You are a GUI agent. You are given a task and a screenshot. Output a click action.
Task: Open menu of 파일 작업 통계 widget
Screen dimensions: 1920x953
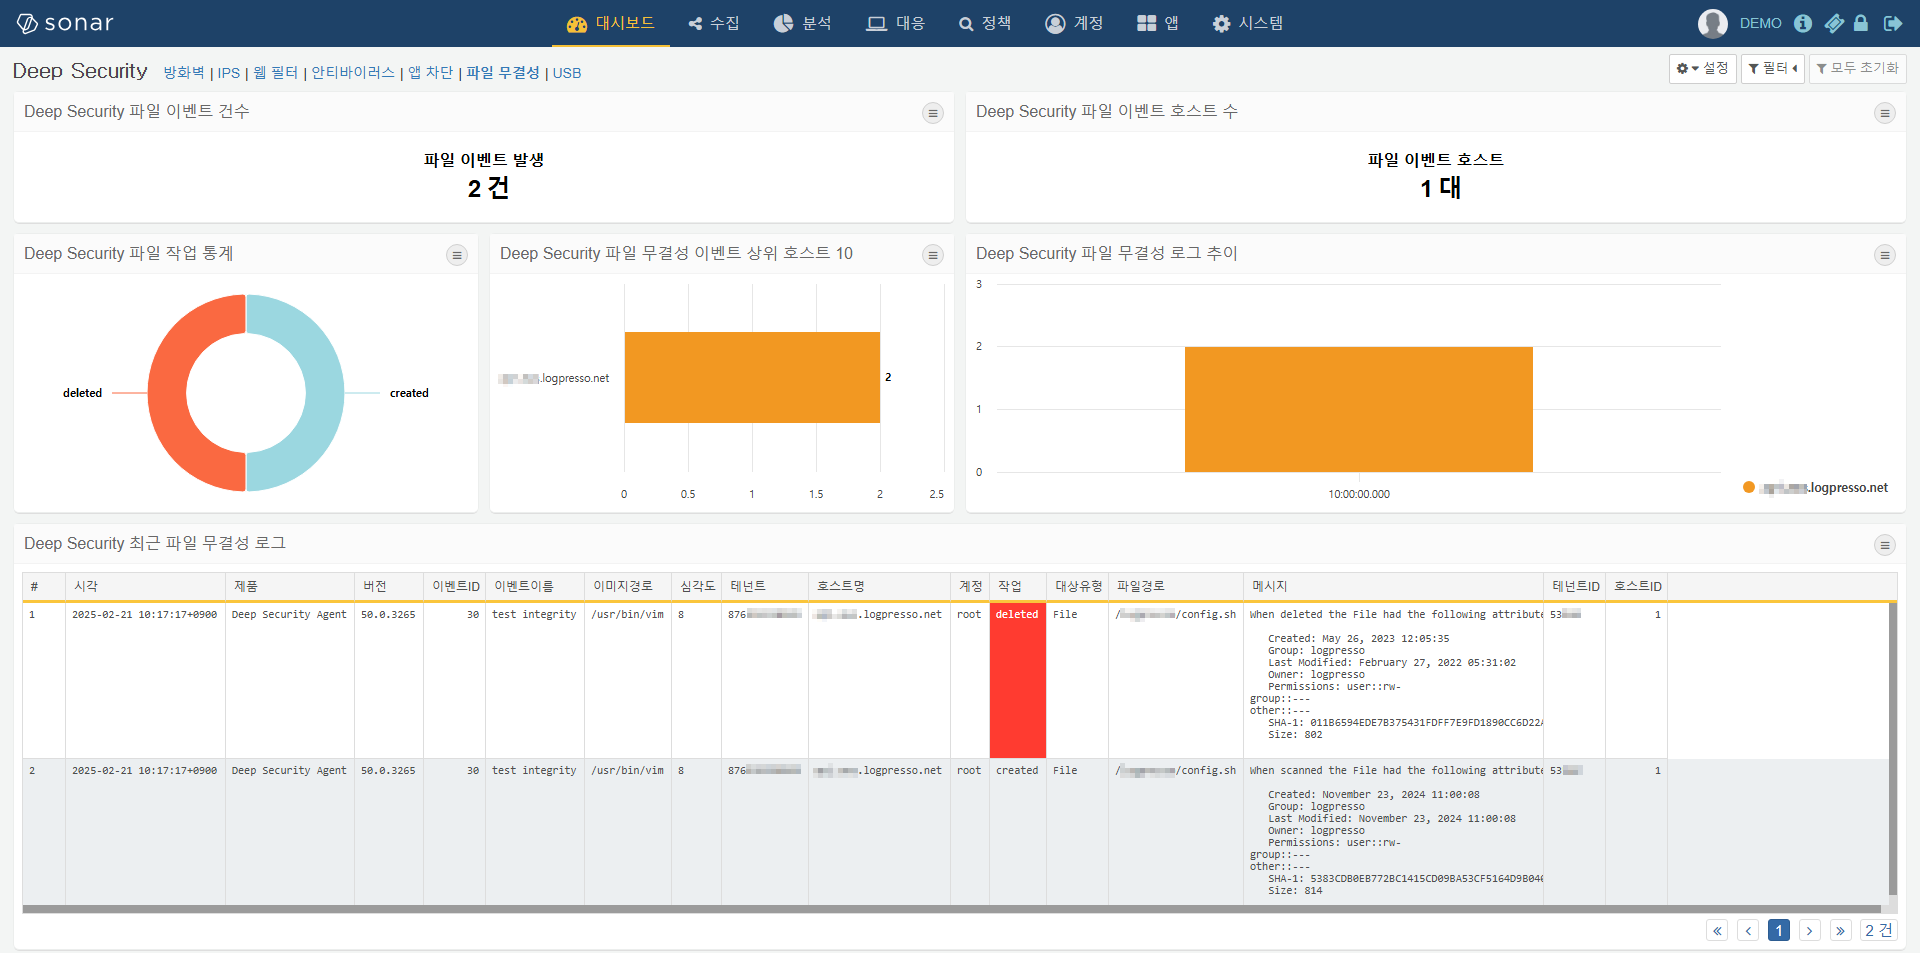coord(456,255)
